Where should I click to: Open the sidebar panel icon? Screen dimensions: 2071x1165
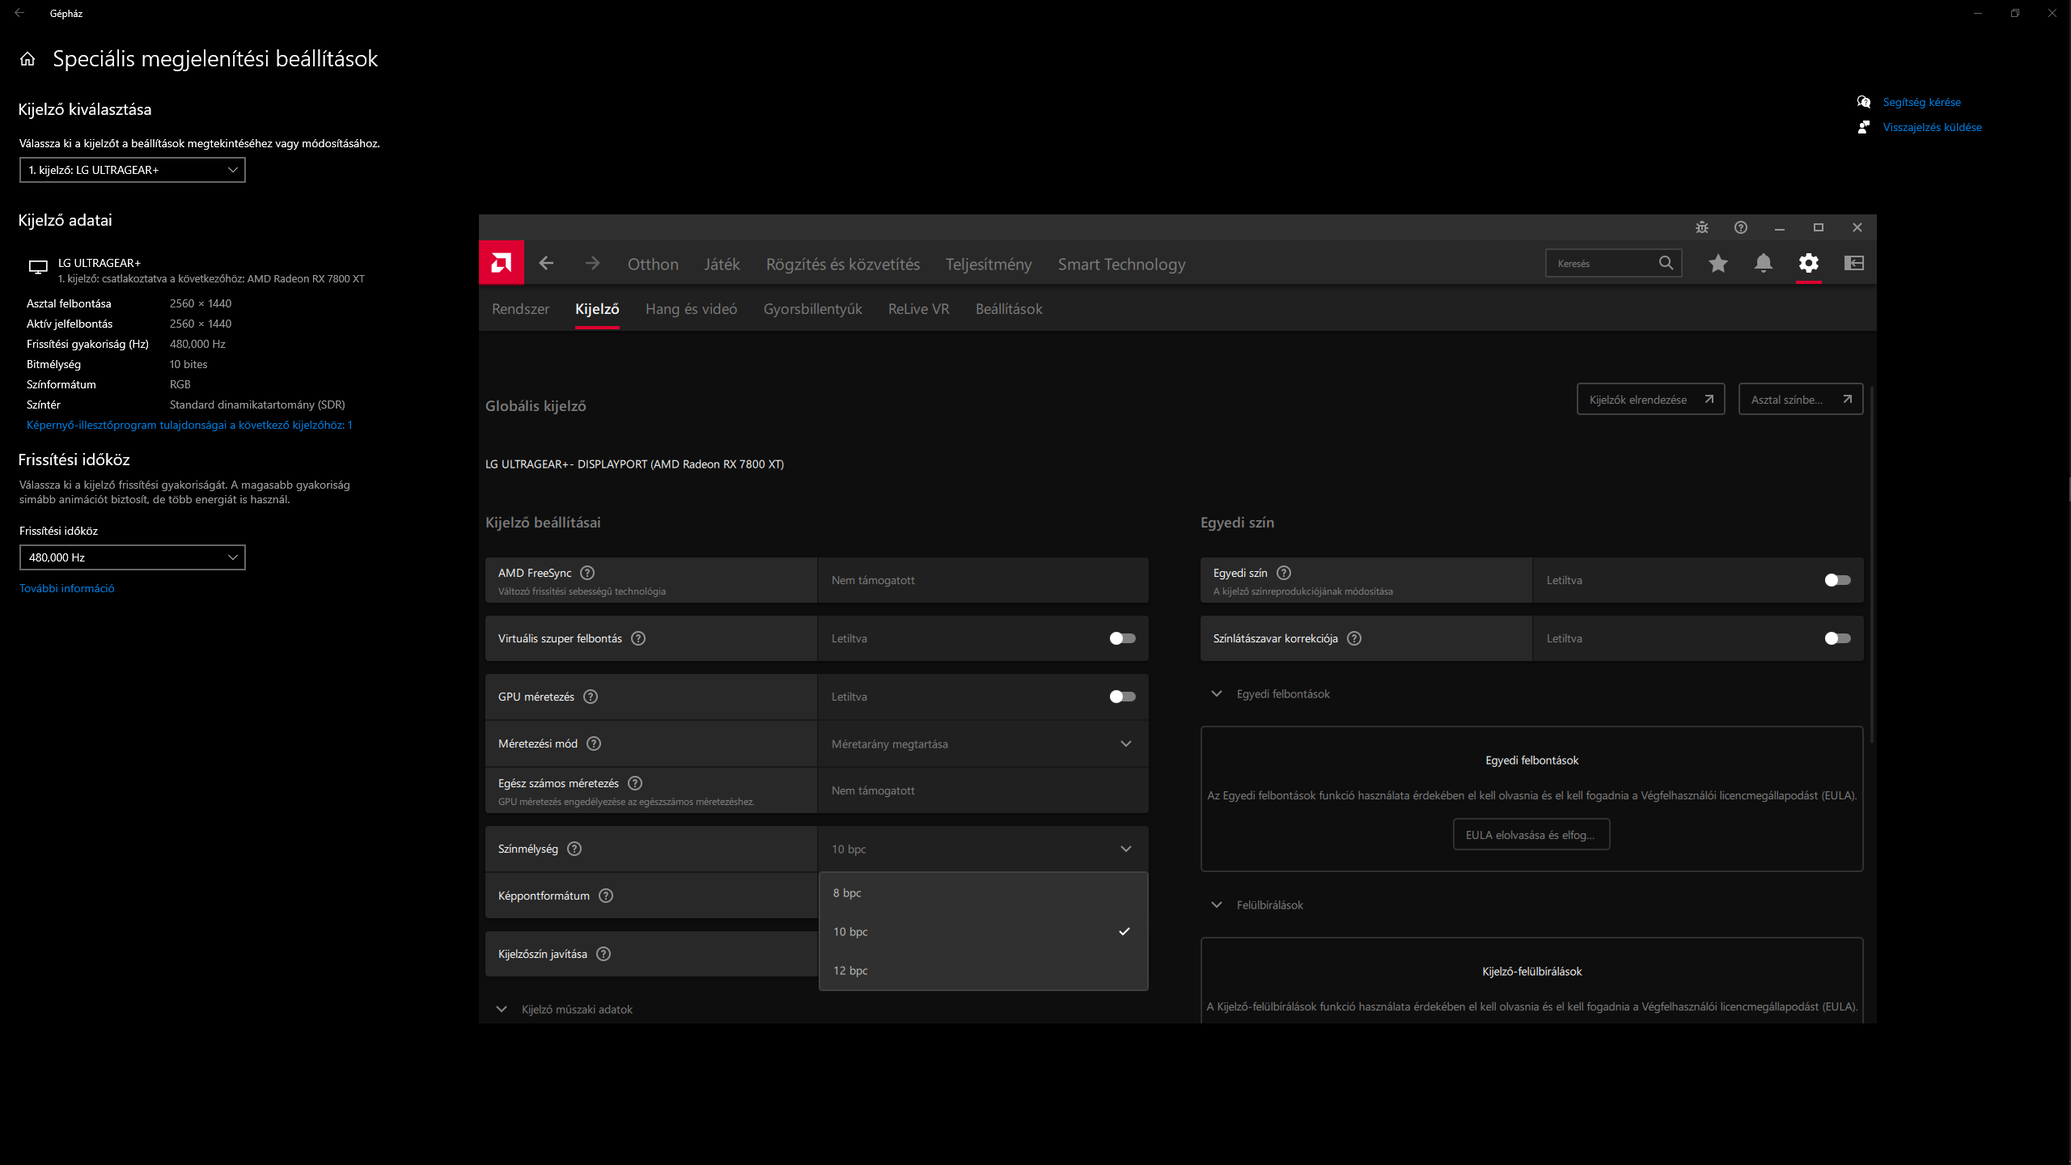tap(1853, 263)
